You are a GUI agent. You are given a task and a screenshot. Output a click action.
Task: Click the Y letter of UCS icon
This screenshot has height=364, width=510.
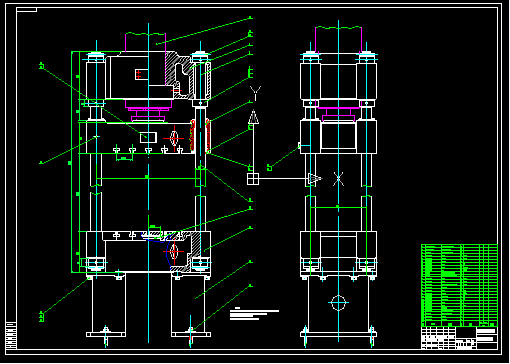pyautogui.click(x=255, y=93)
